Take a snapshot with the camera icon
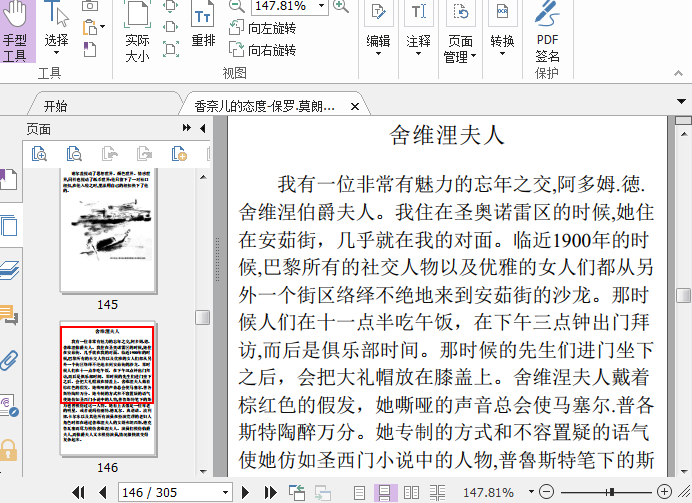This screenshot has height=503, width=692. click(90, 5)
